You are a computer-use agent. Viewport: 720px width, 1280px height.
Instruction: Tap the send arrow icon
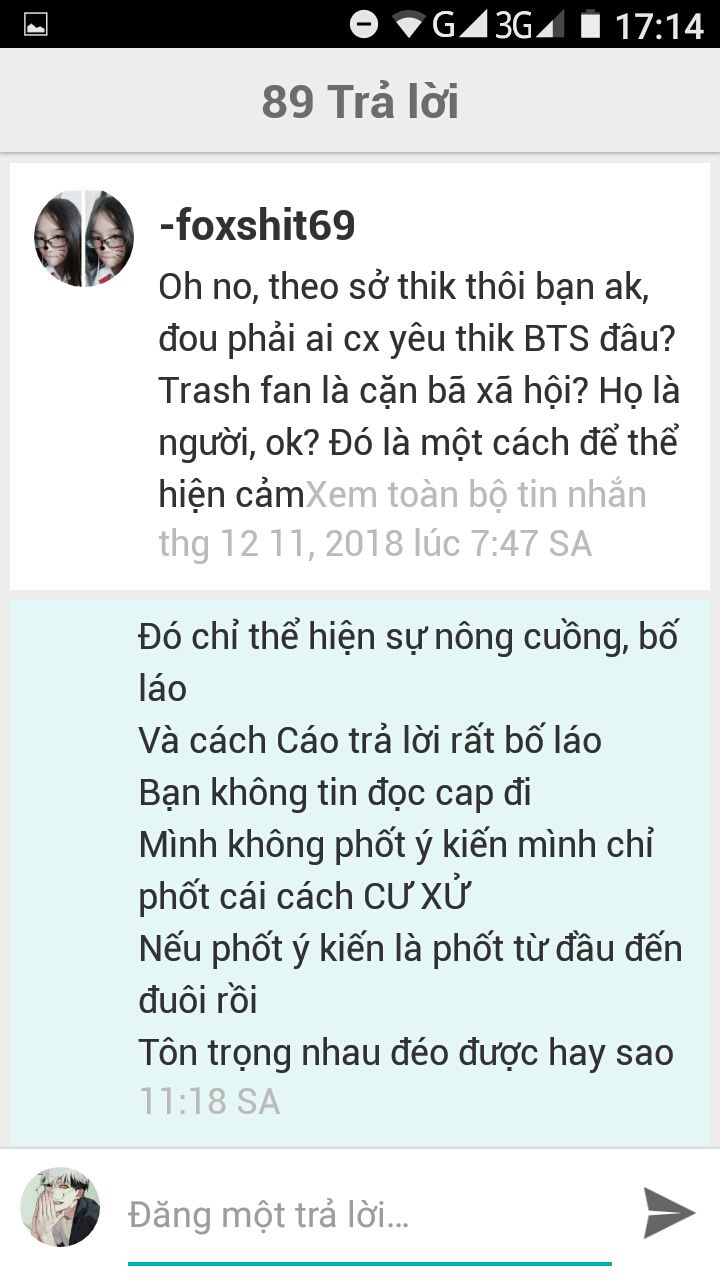point(668,1213)
